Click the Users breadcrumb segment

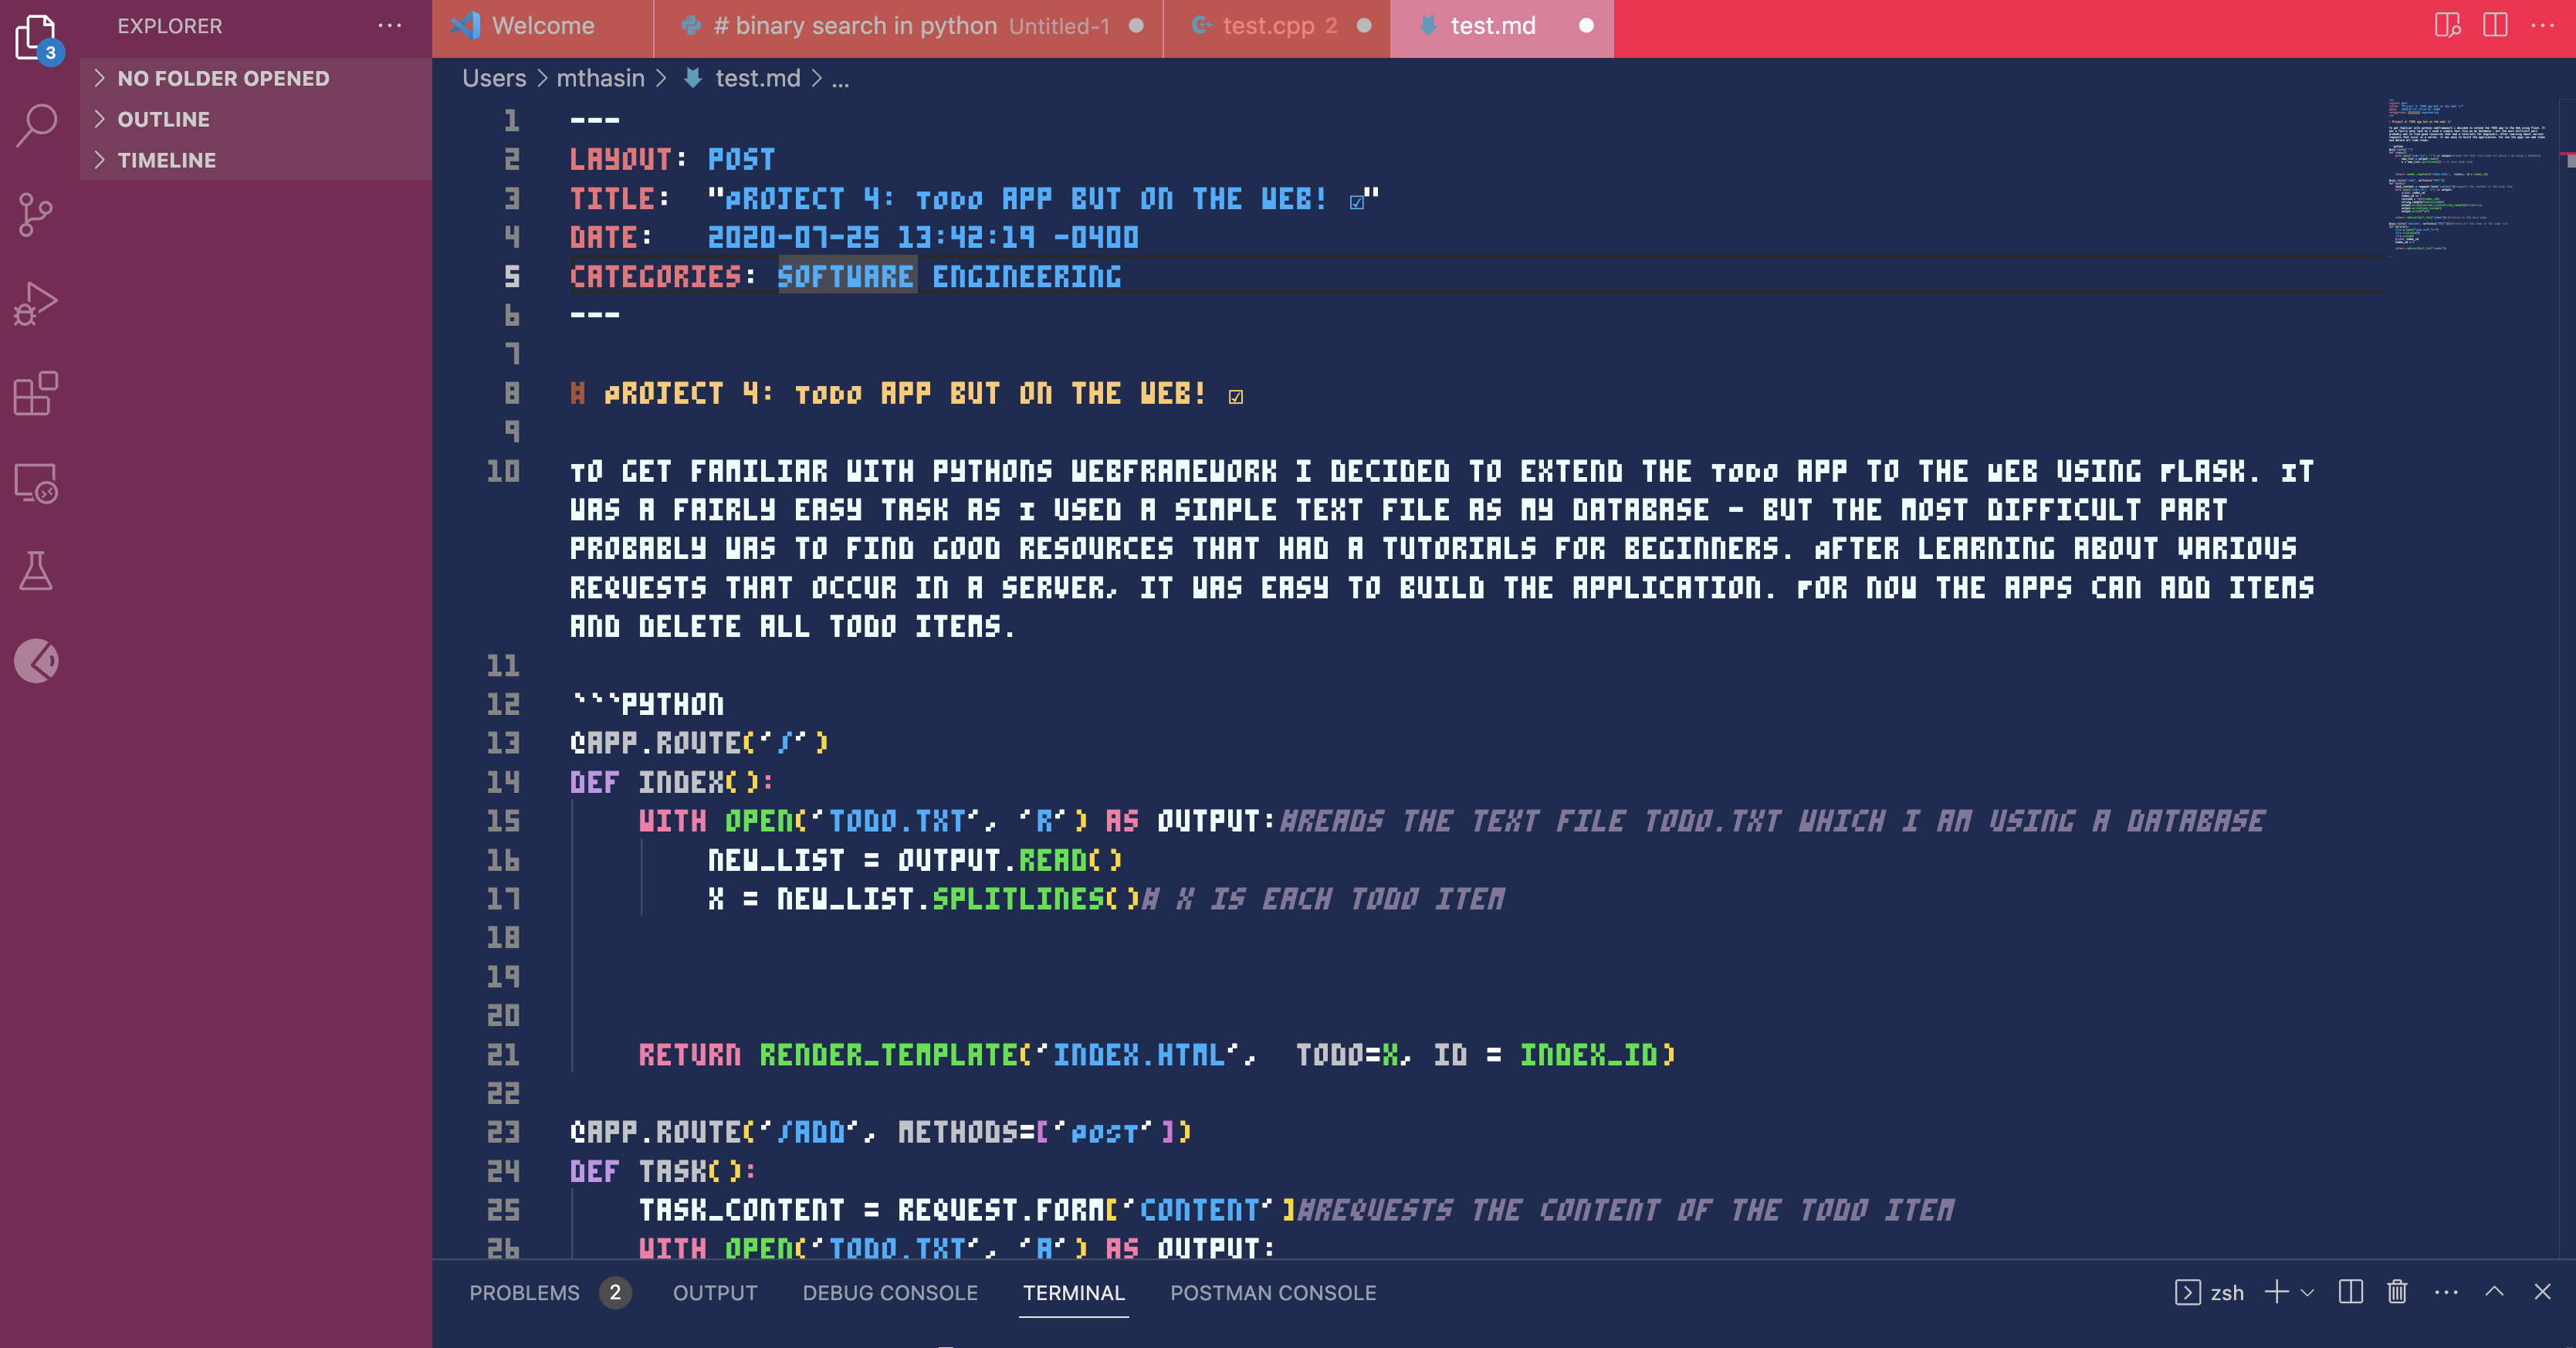pyautogui.click(x=494, y=78)
